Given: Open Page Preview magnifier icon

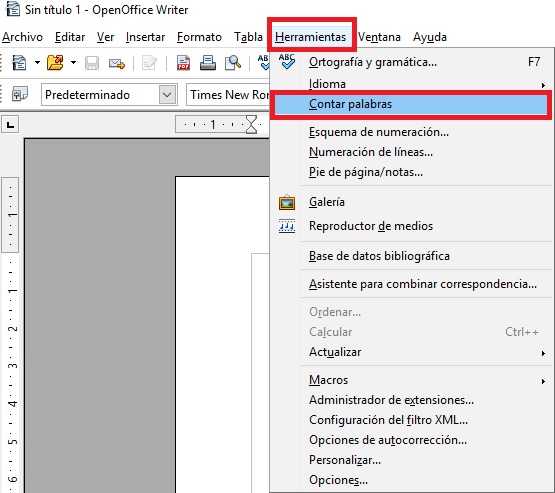Looking at the screenshot, I should point(233,63).
